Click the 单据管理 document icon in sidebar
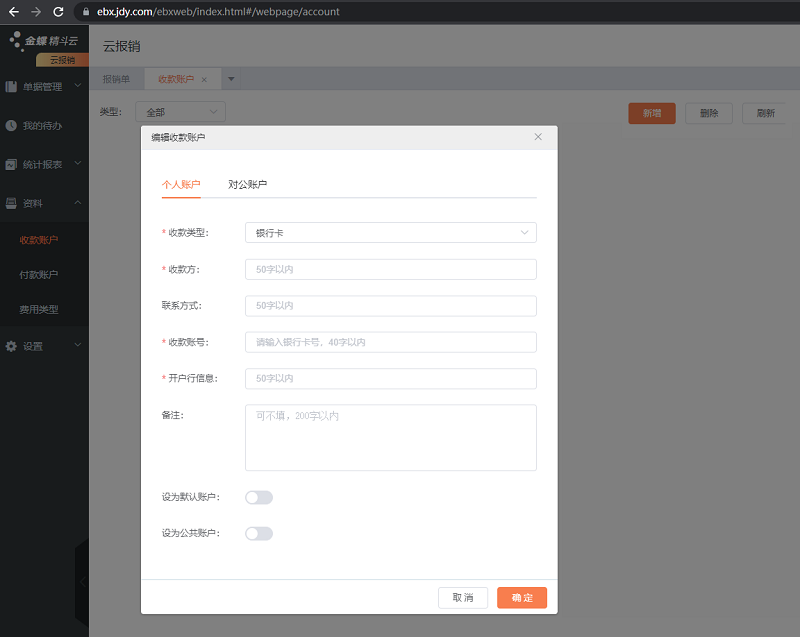 coord(11,87)
